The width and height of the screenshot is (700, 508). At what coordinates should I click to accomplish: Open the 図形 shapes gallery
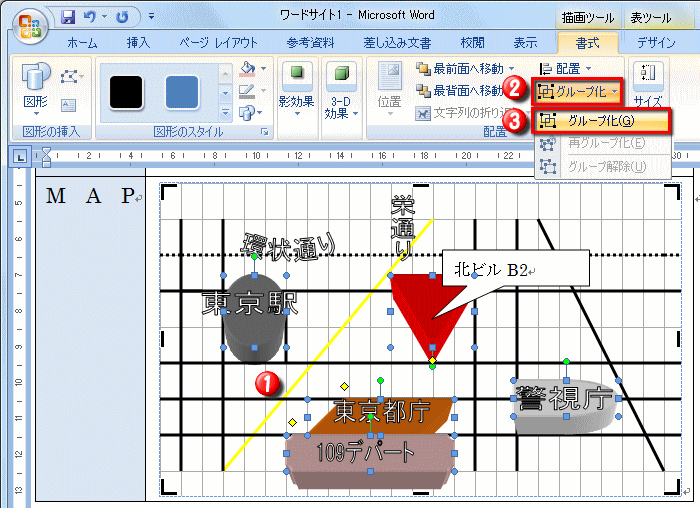pos(35,88)
